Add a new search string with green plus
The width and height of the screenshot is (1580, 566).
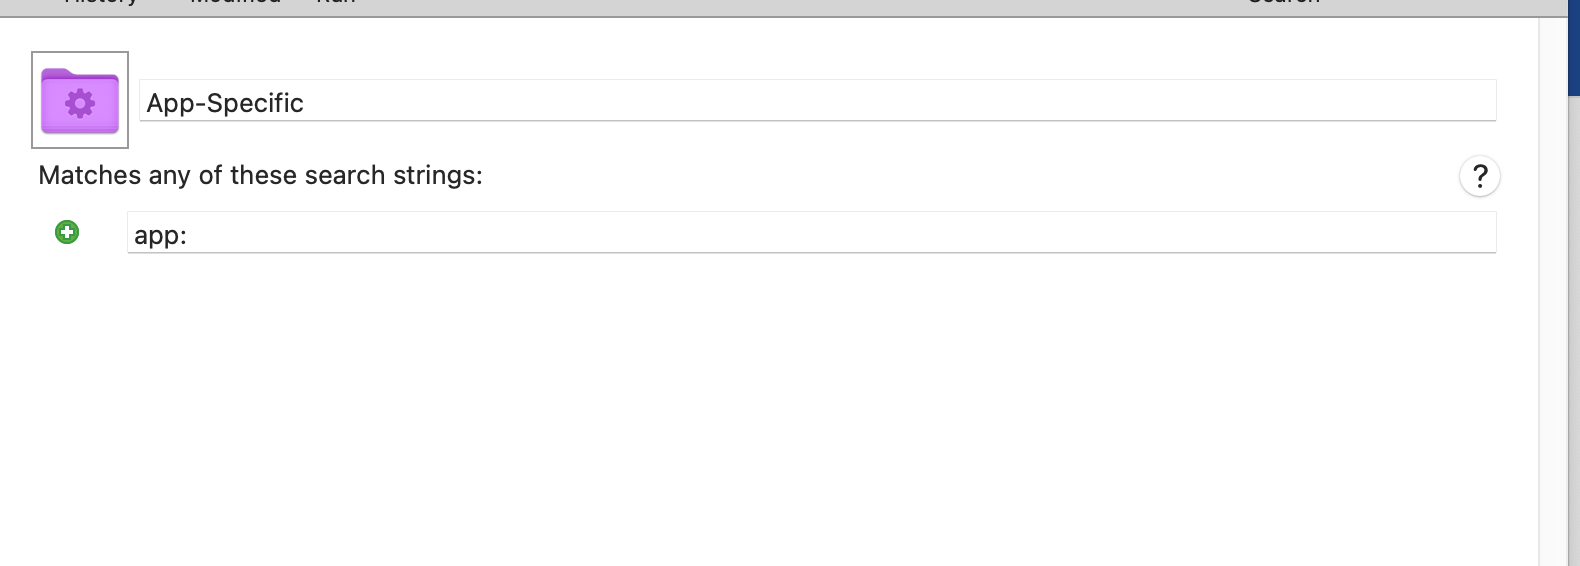(x=67, y=232)
